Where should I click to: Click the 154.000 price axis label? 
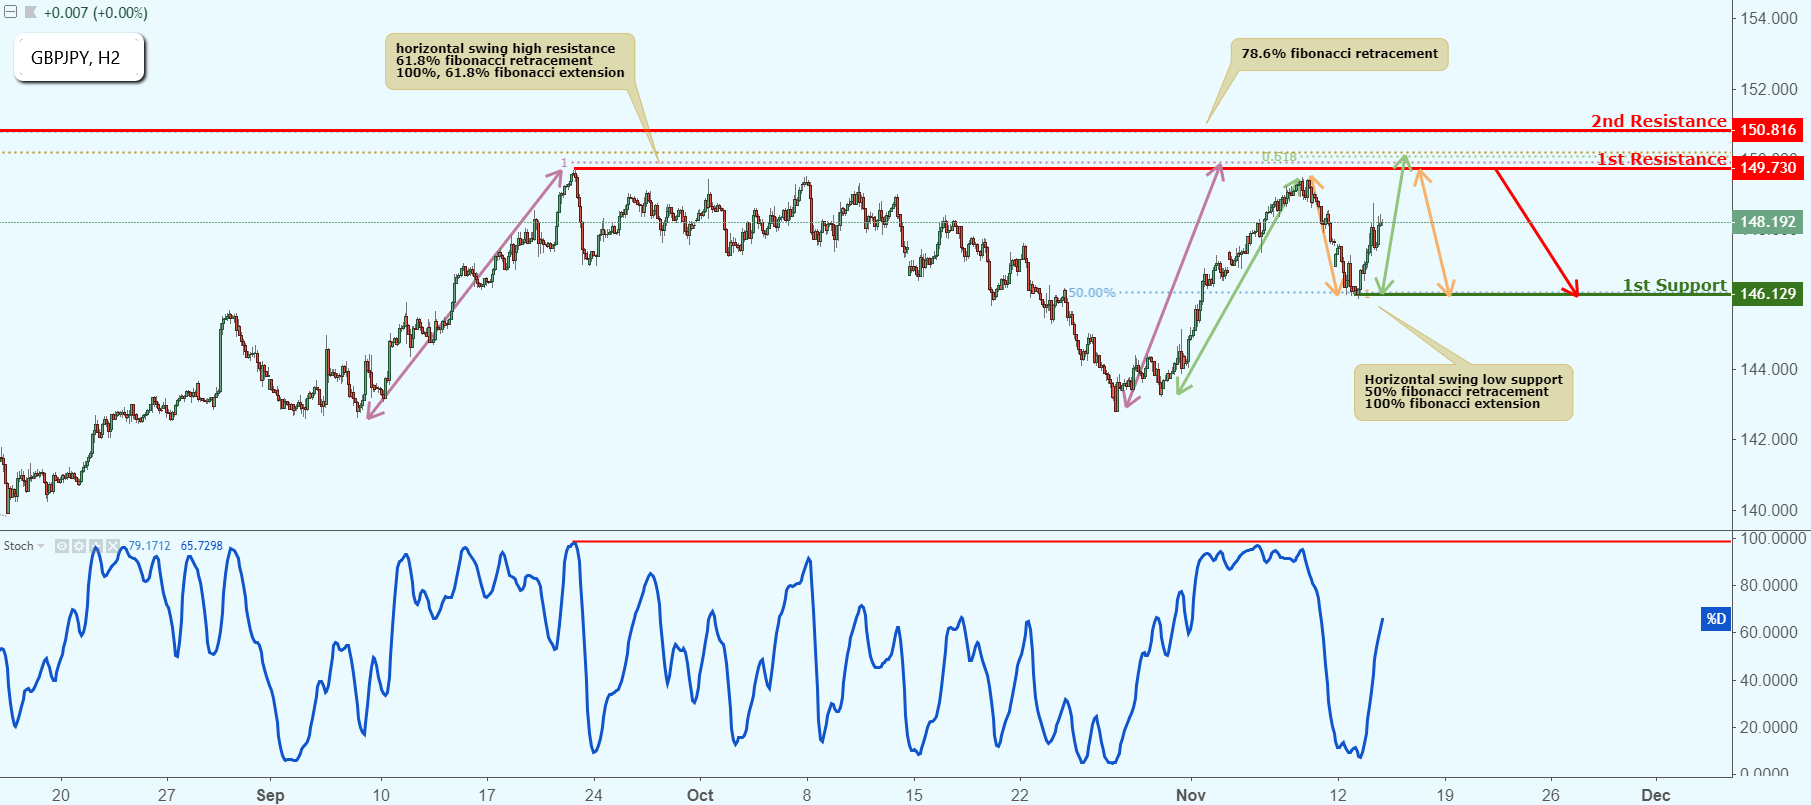click(1768, 18)
